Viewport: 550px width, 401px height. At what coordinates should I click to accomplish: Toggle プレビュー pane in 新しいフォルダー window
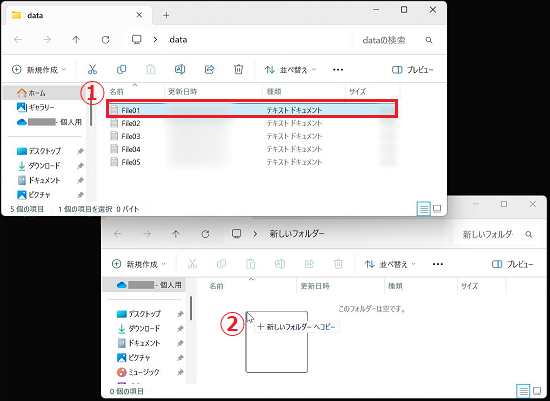coord(512,264)
